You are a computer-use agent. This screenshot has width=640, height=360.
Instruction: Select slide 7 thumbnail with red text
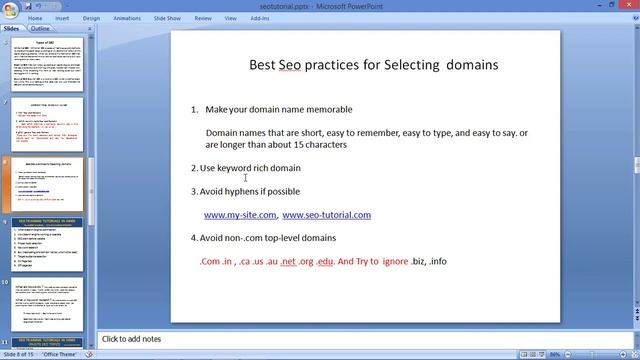47,124
